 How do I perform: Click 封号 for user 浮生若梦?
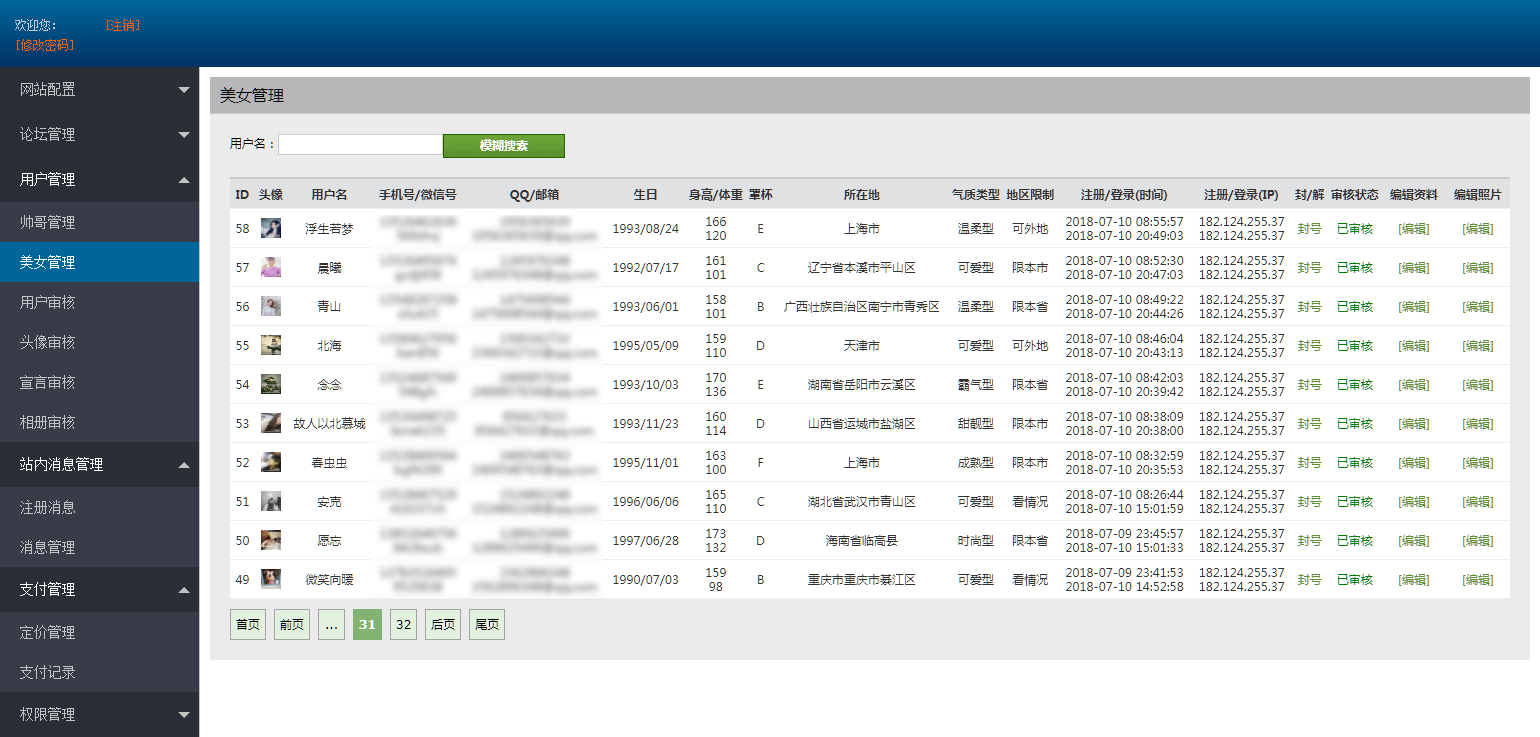(1309, 229)
